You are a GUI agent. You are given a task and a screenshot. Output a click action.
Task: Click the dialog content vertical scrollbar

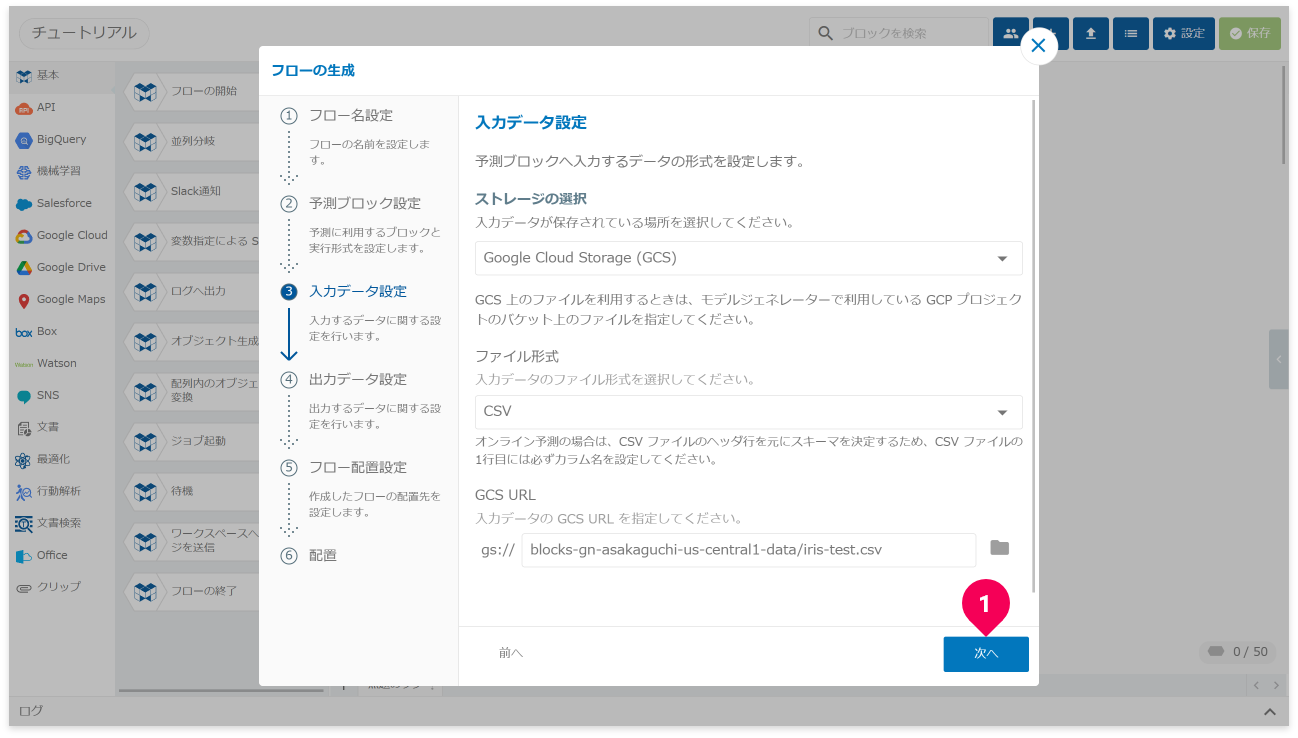coord(1033,345)
